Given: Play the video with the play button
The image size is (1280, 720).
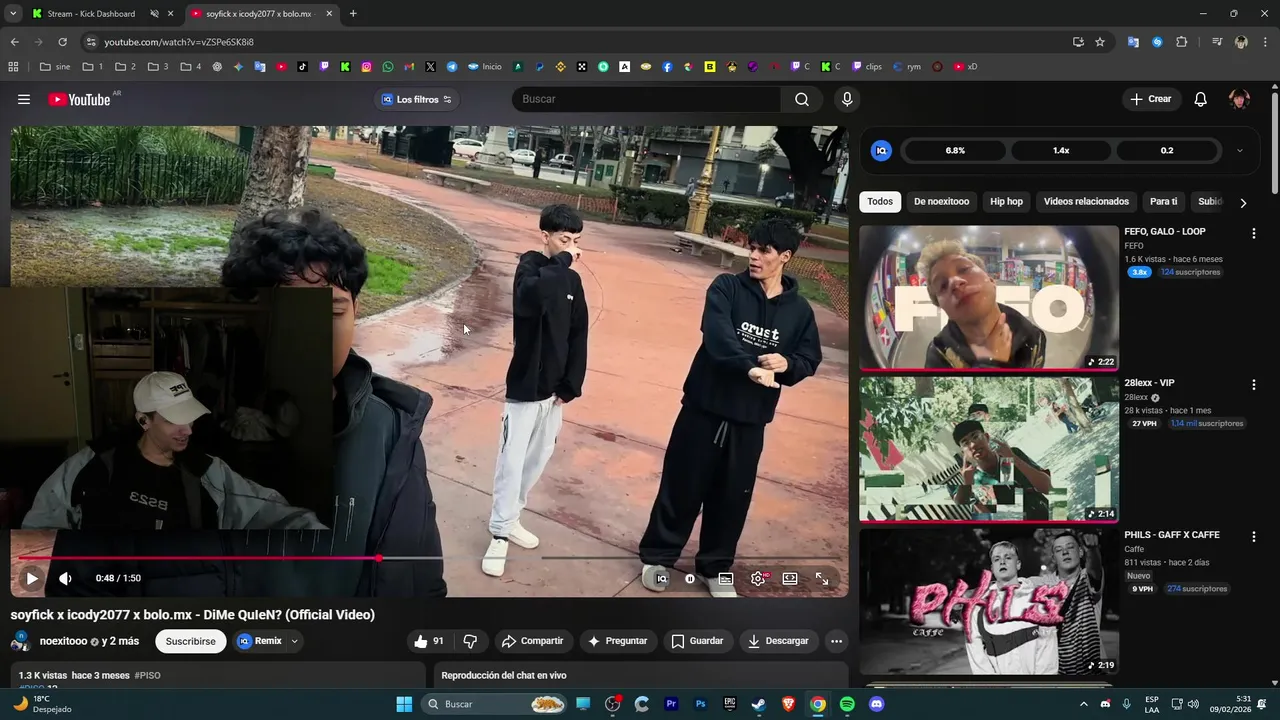Looking at the screenshot, I should coord(32,578).
